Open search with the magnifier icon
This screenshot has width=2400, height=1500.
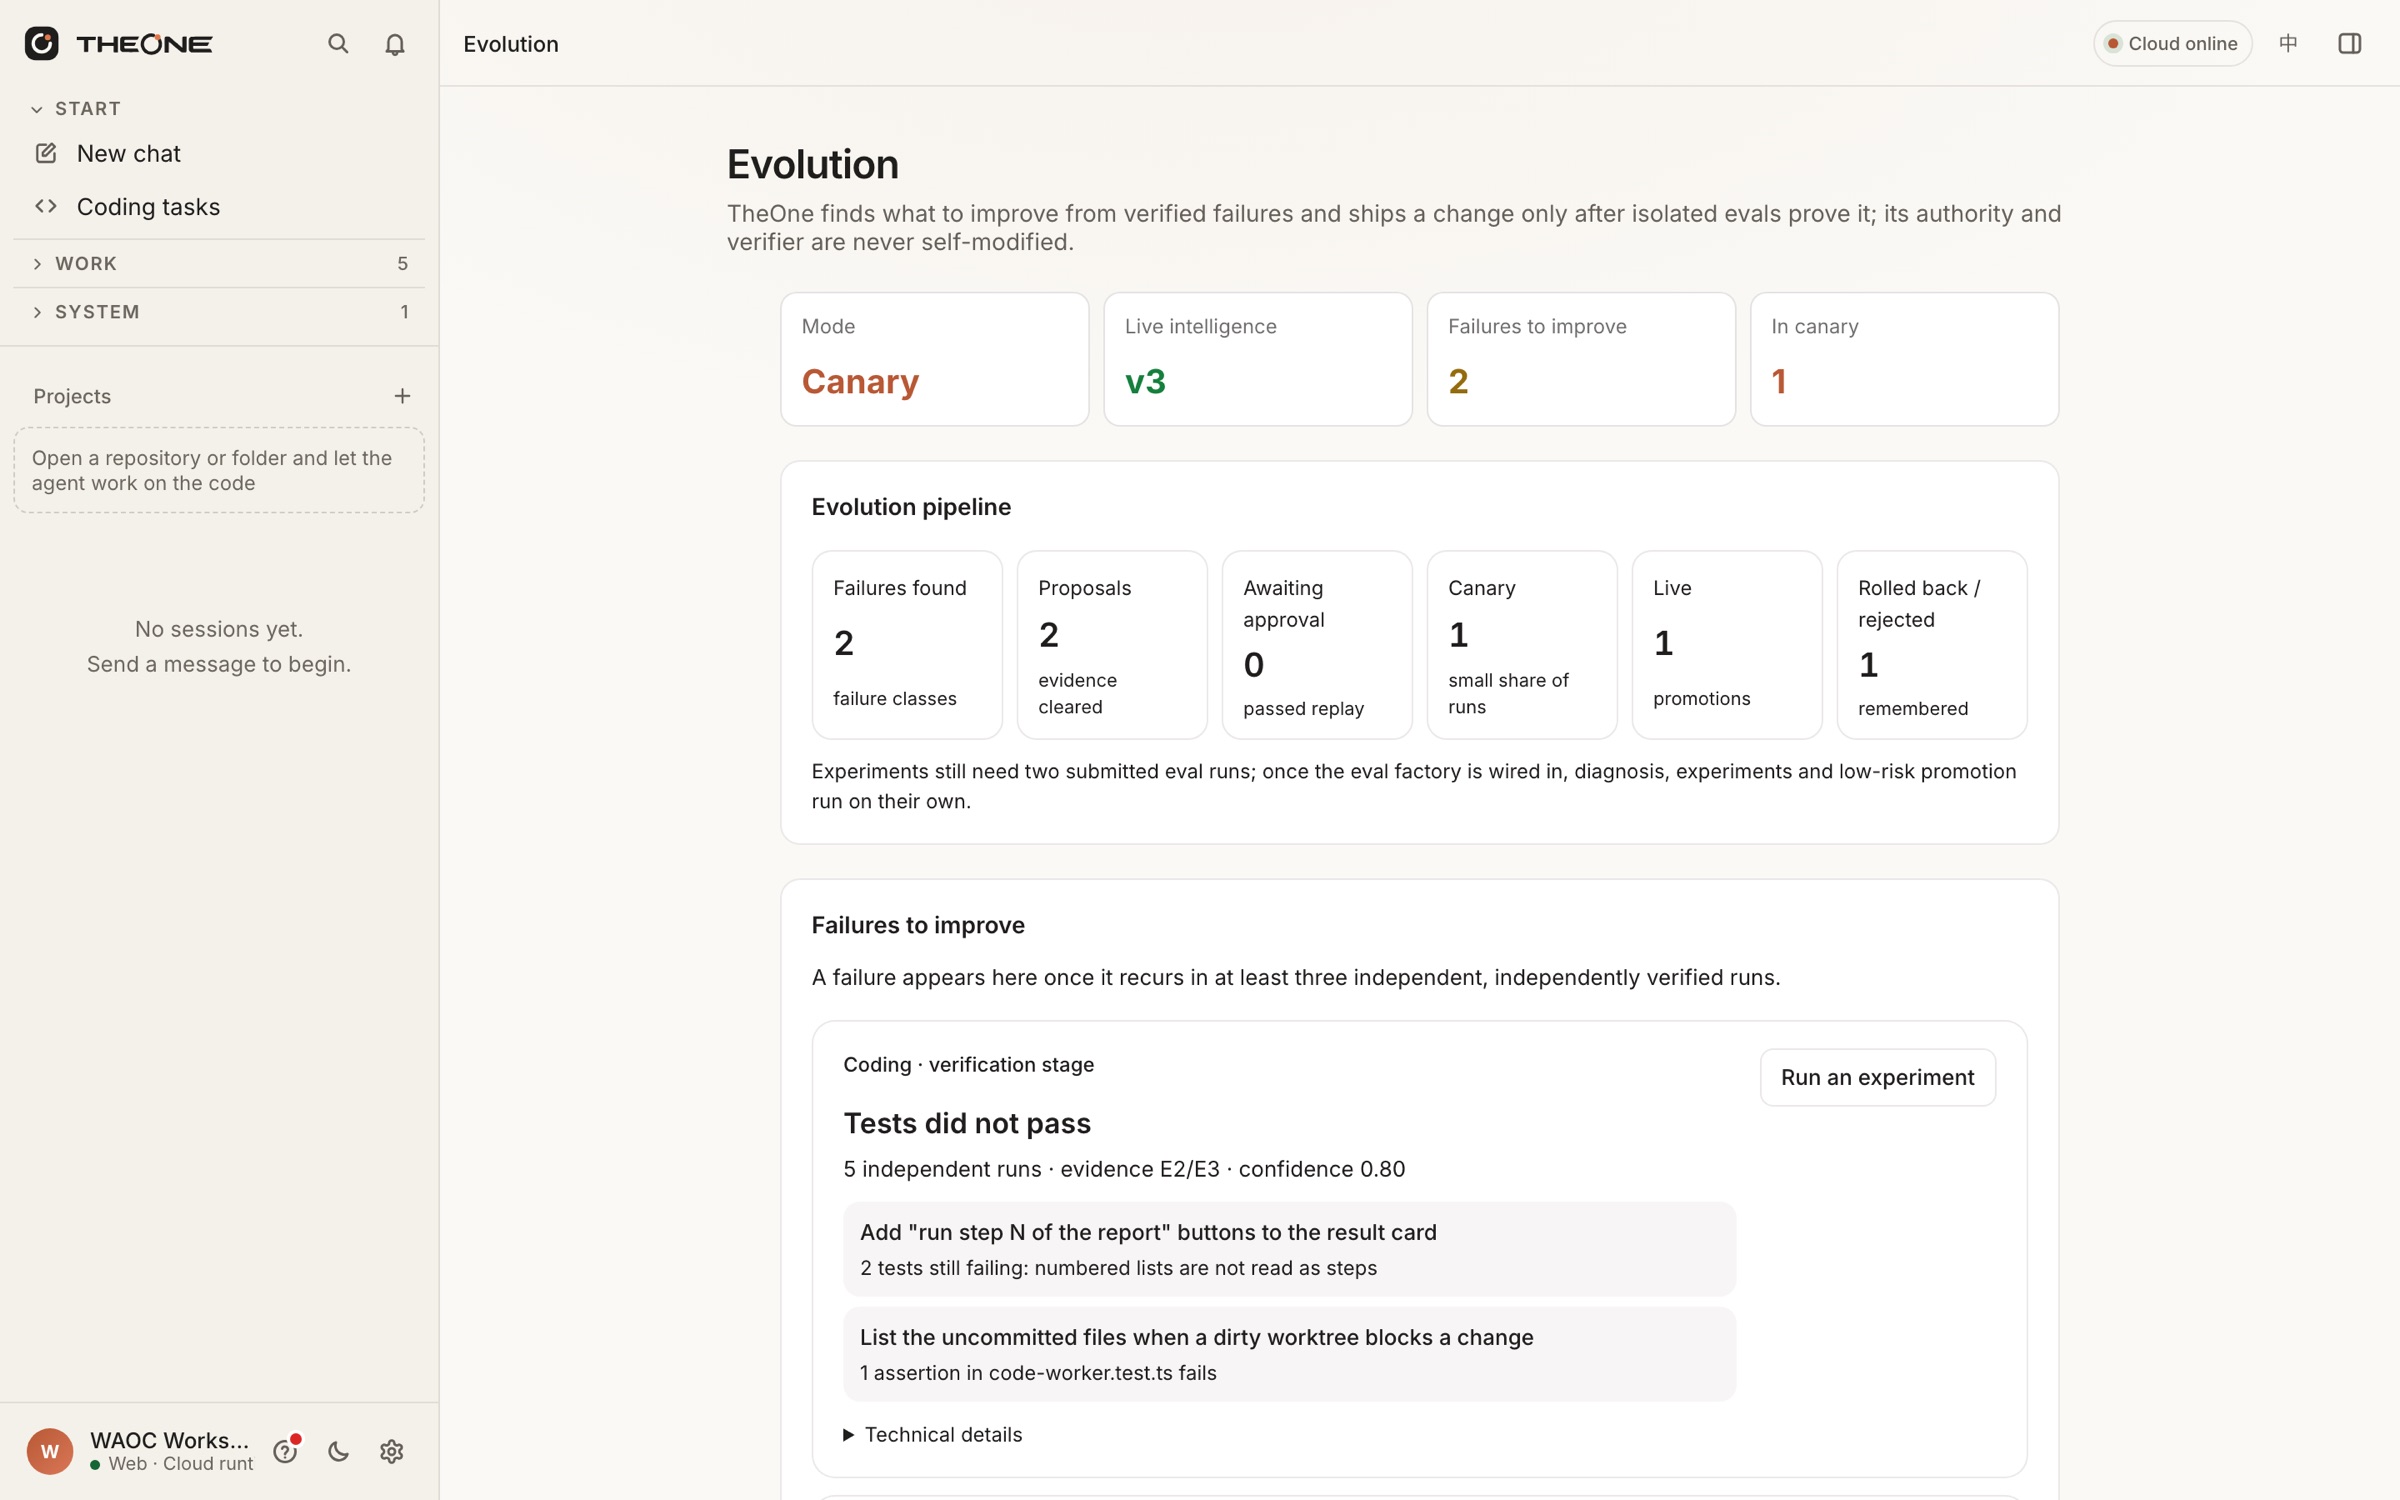pos(338,44)
